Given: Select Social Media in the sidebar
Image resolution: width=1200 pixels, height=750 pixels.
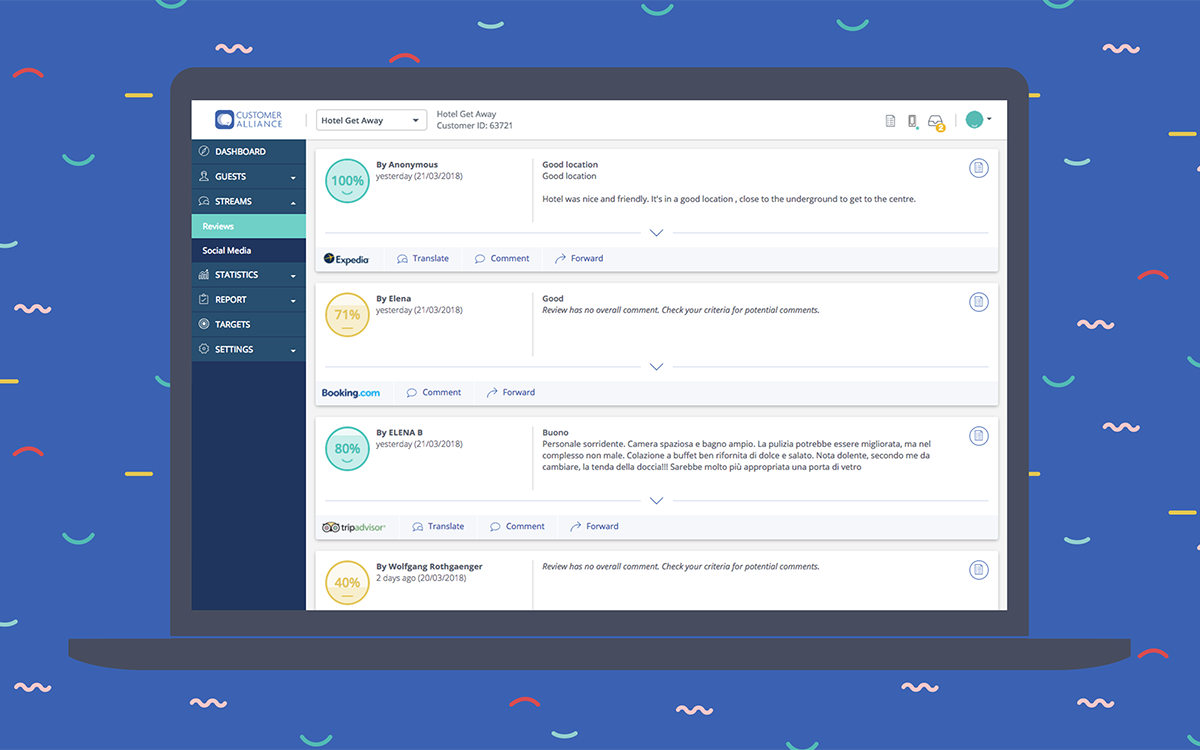Looking at the screenshot, I should 227,250.
